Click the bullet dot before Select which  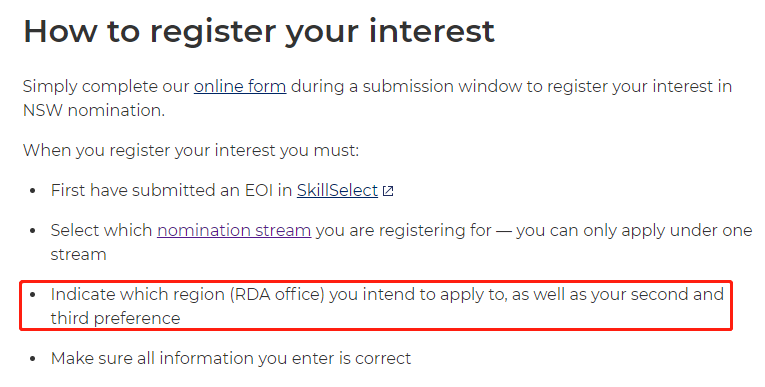[33, 231]
